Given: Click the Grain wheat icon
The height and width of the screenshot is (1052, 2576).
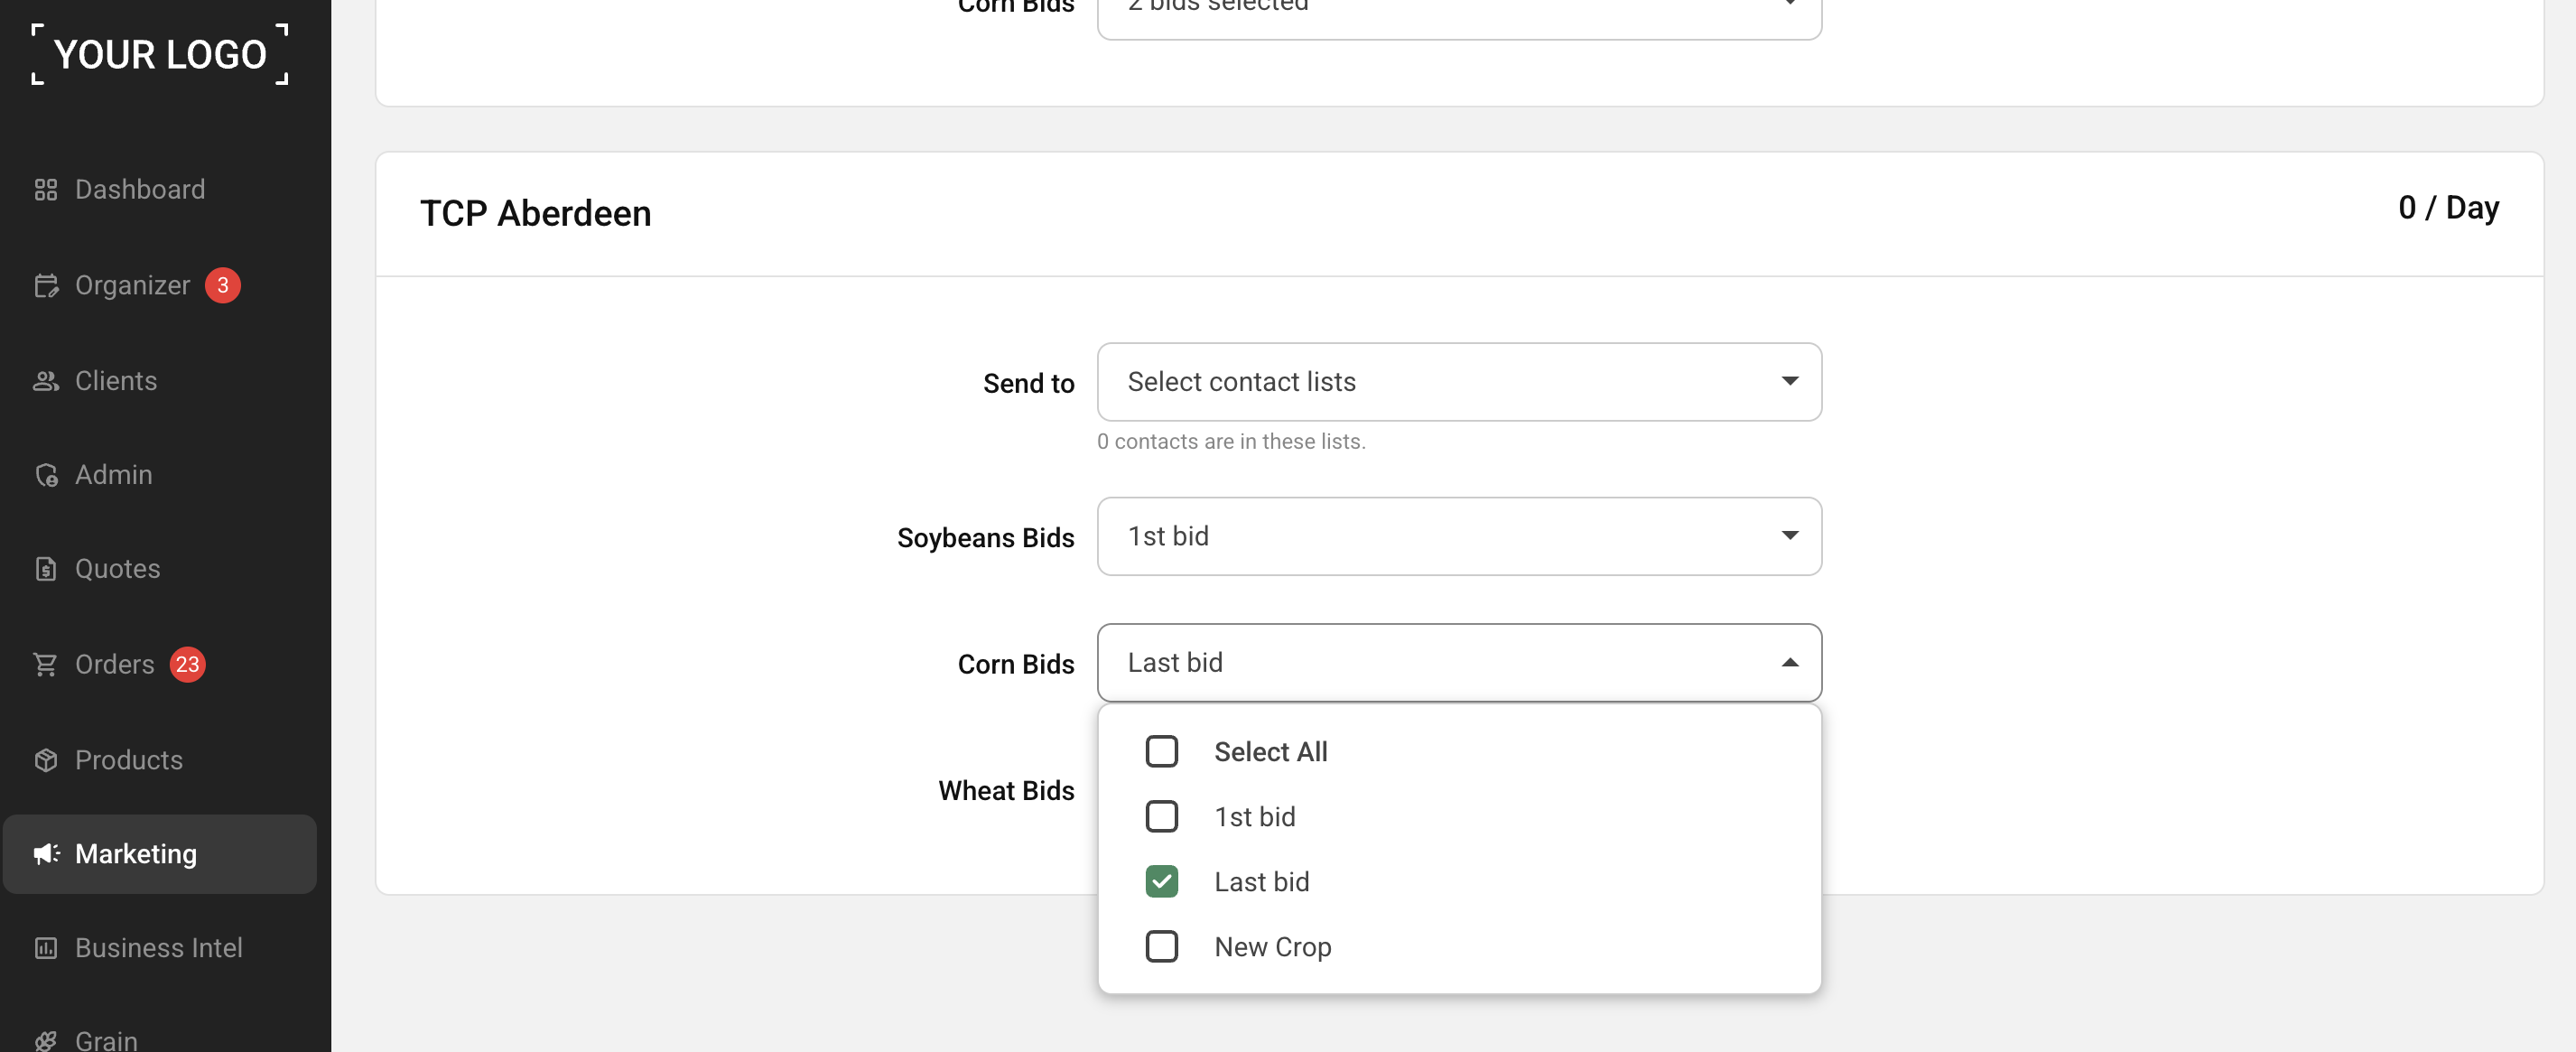Looking at the screenshot, I should 46,1040.
